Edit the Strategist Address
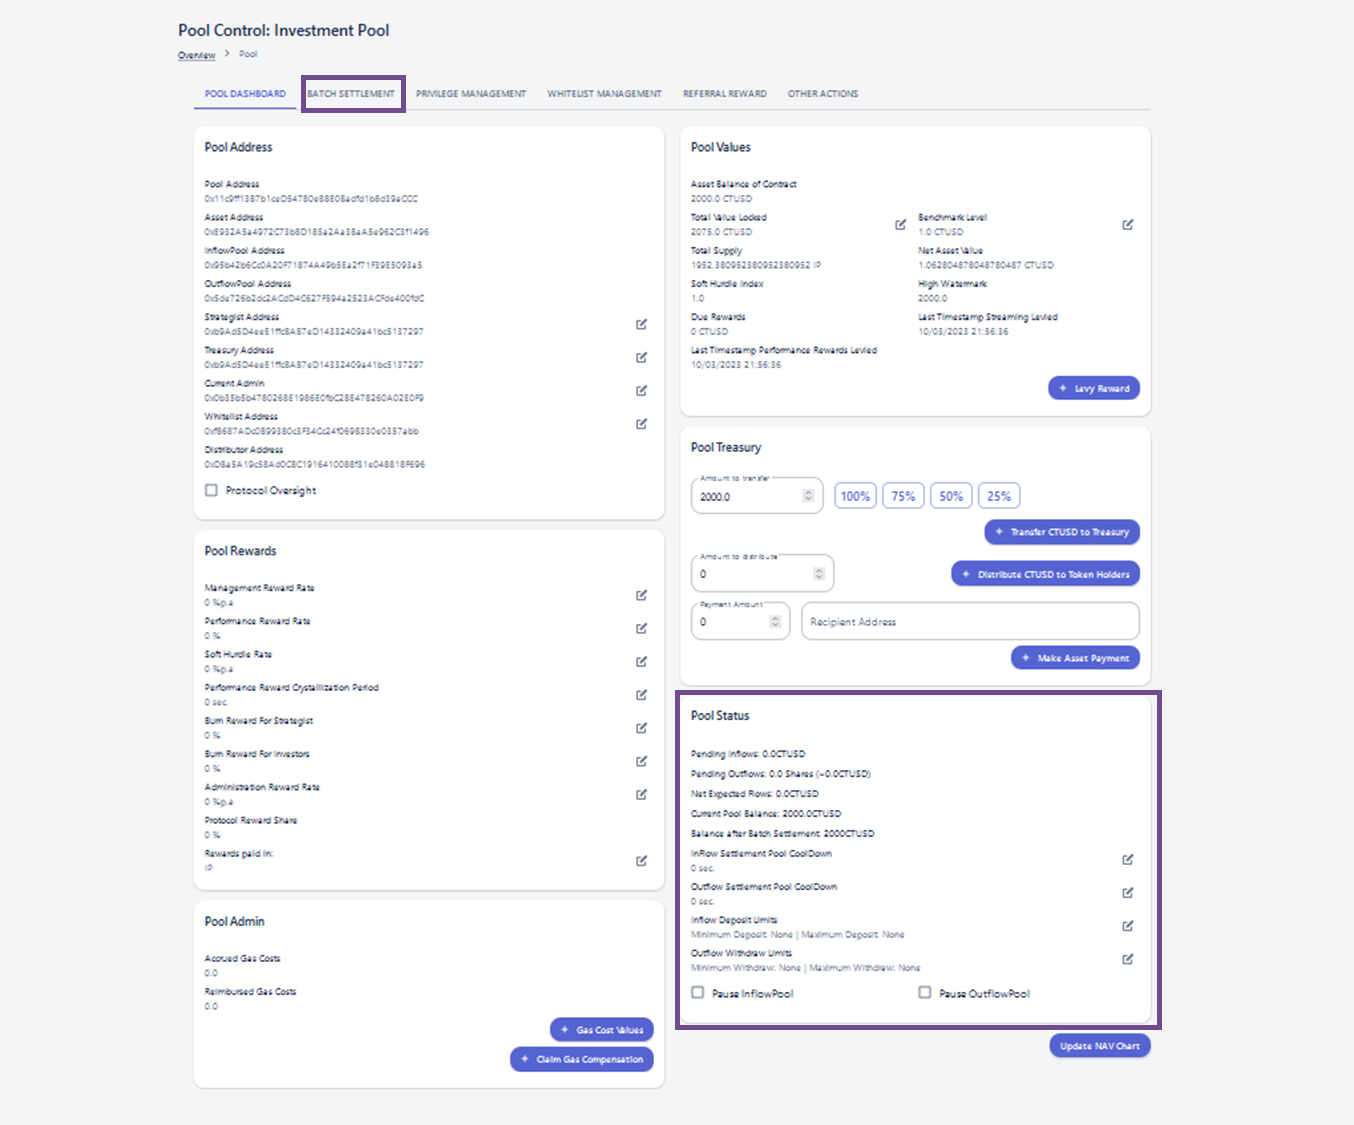 641,324
